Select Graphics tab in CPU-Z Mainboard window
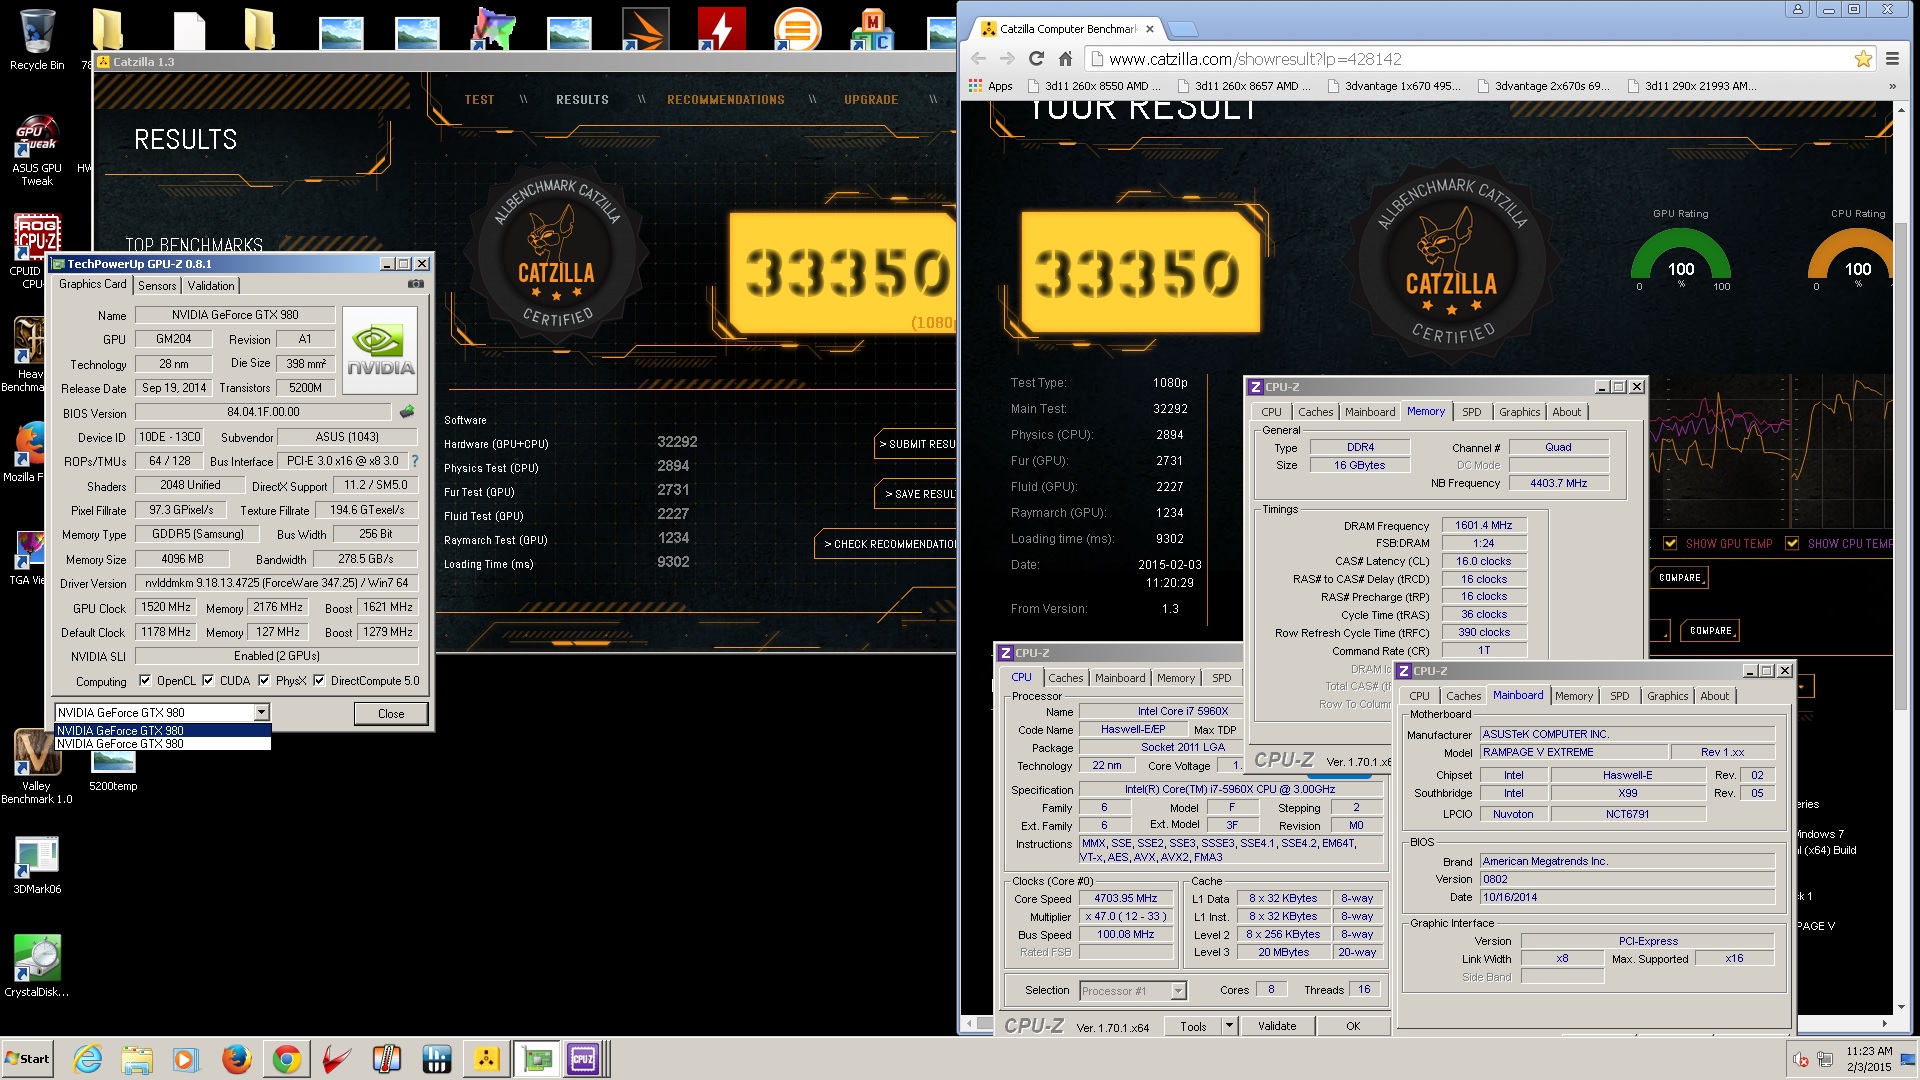The height and width of the screenshot is (1080, 1920). click(1667, 696)
